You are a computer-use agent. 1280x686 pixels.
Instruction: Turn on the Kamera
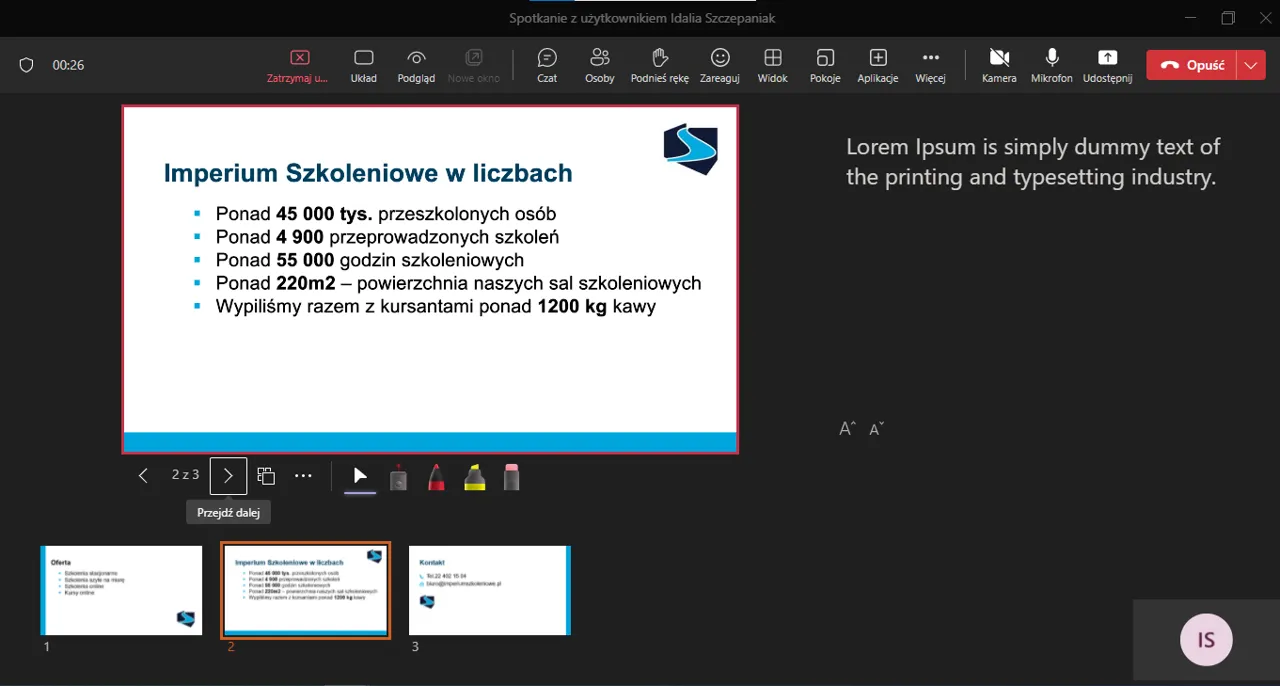(x=998, y=64)
